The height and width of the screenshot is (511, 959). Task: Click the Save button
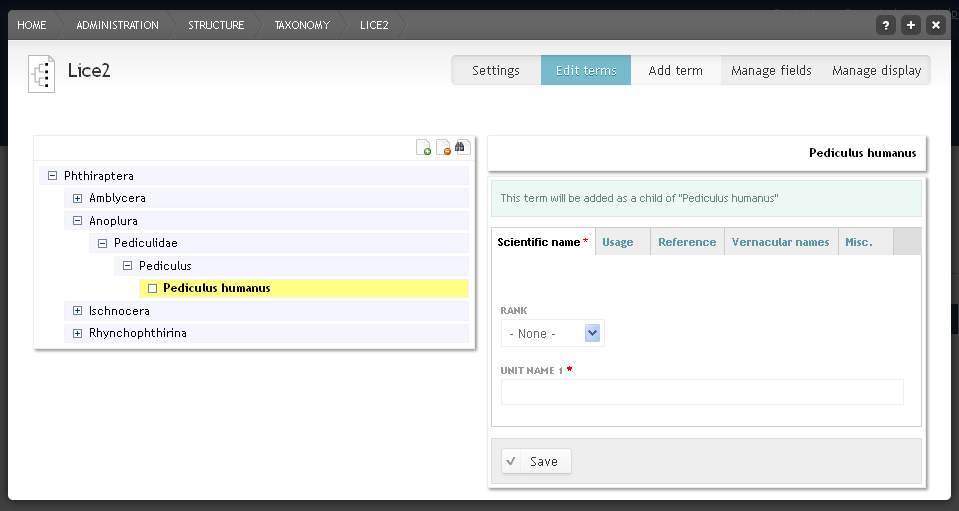pos(536,461)
